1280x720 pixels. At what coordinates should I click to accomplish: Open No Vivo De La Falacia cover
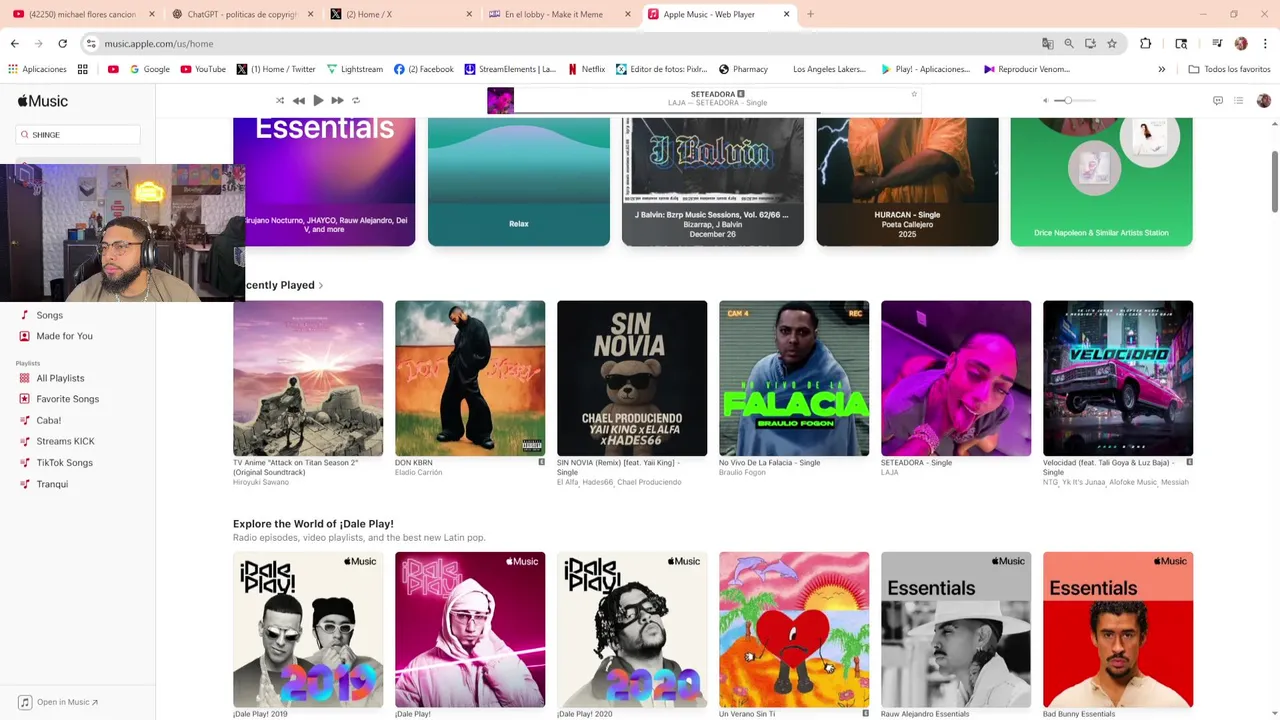point(794,378)
